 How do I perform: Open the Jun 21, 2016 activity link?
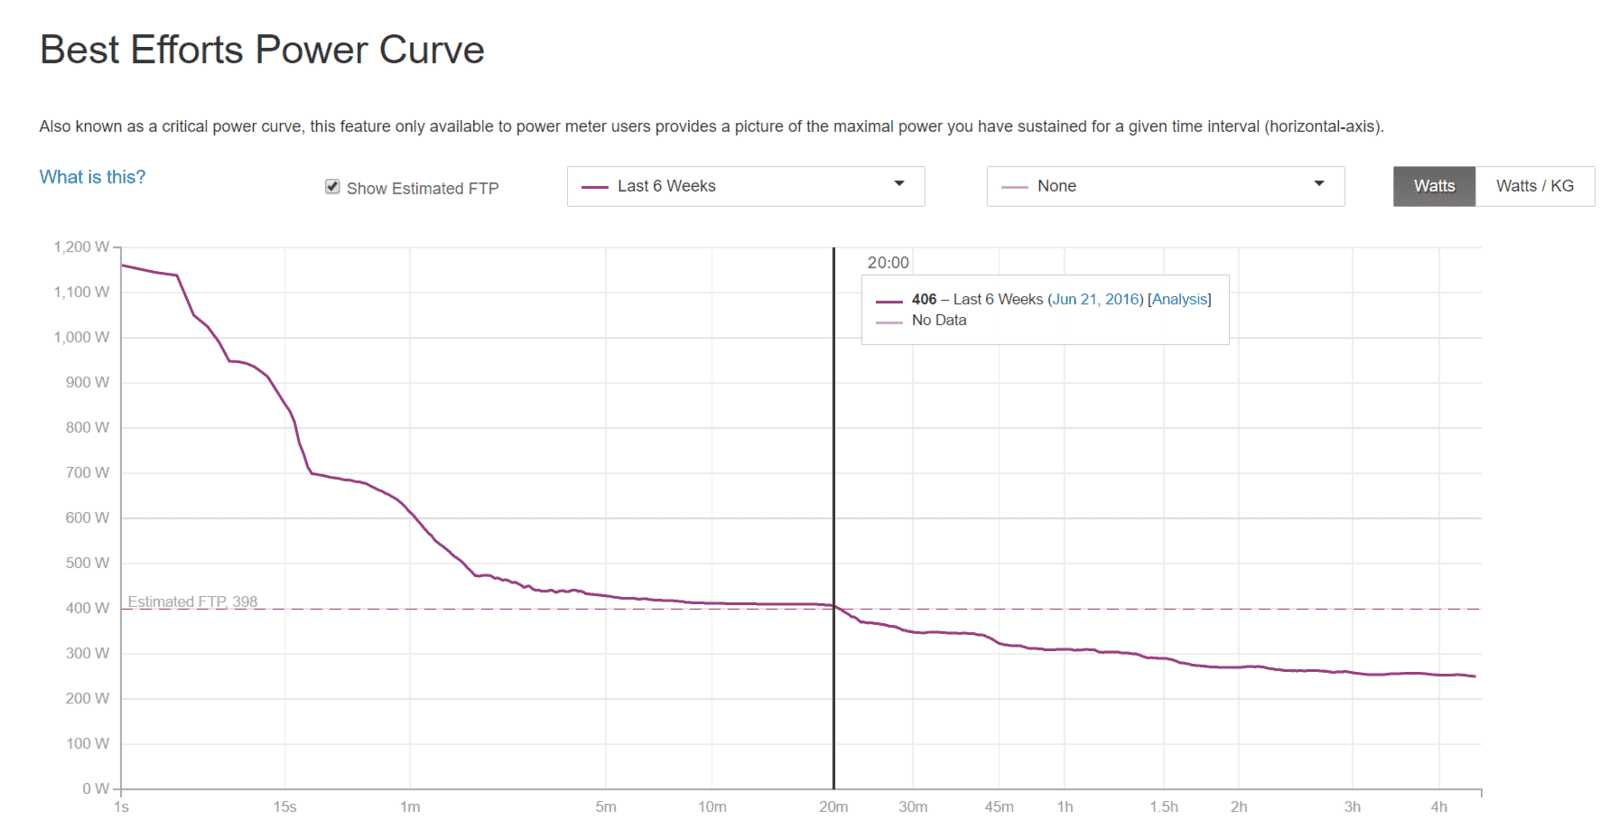tap(1095, 299)
